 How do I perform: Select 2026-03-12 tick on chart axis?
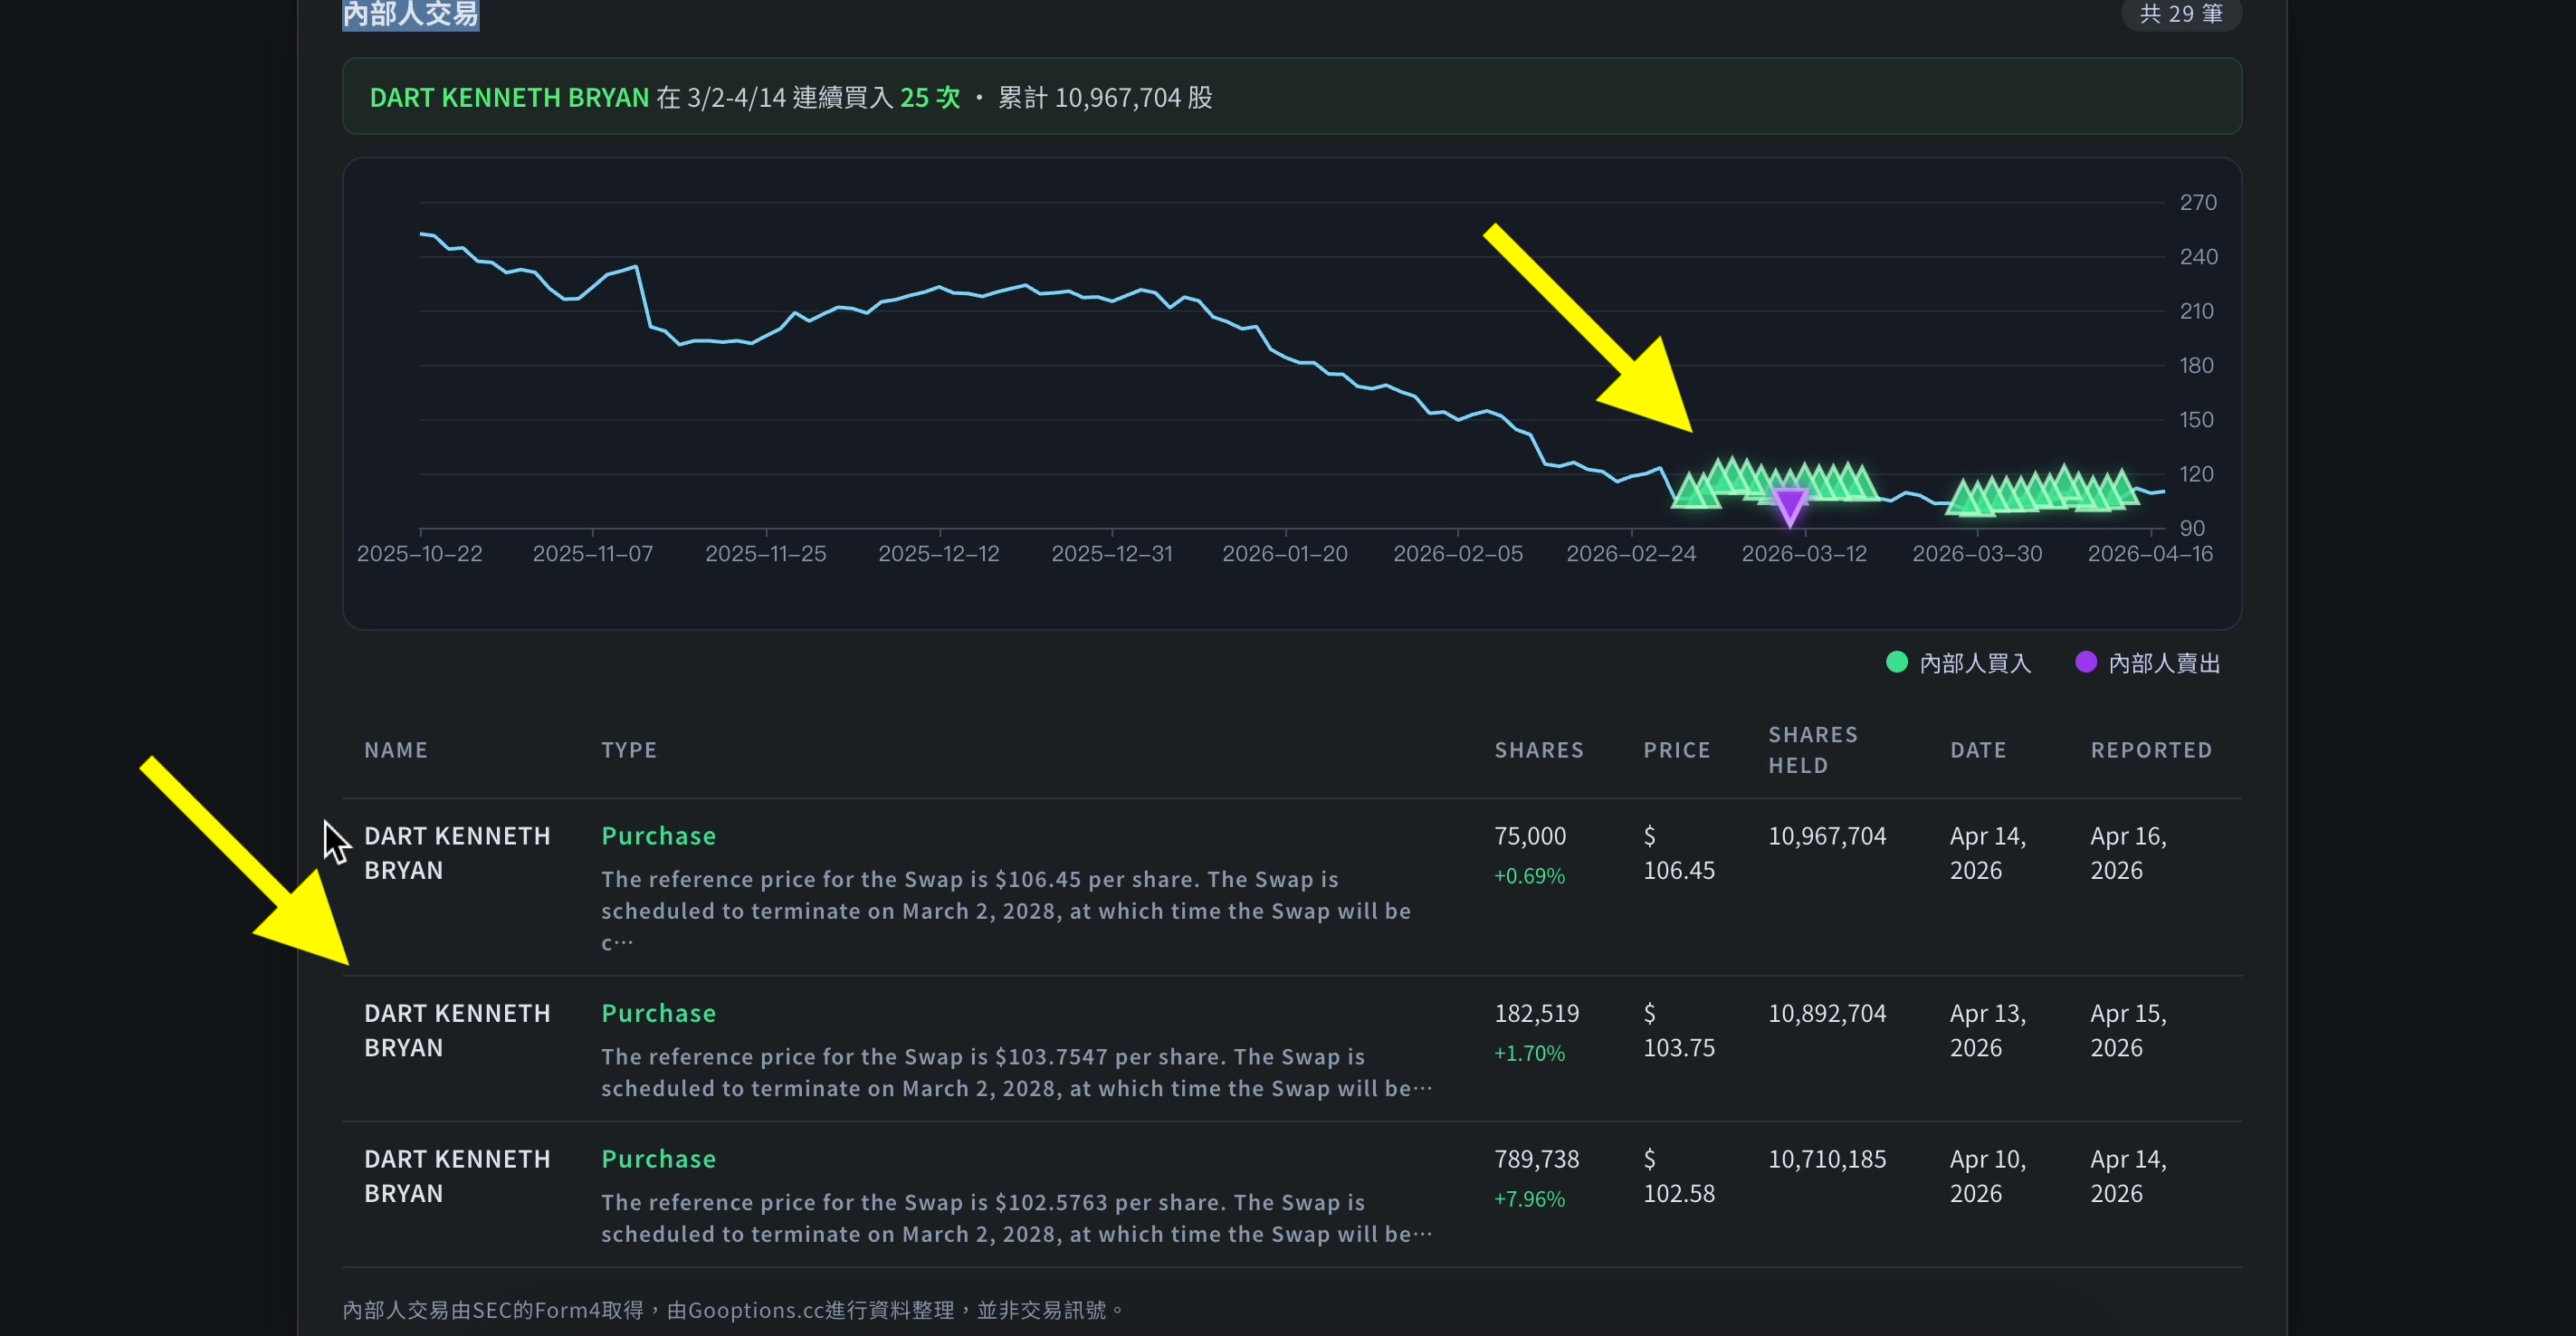pos(1804,553)
